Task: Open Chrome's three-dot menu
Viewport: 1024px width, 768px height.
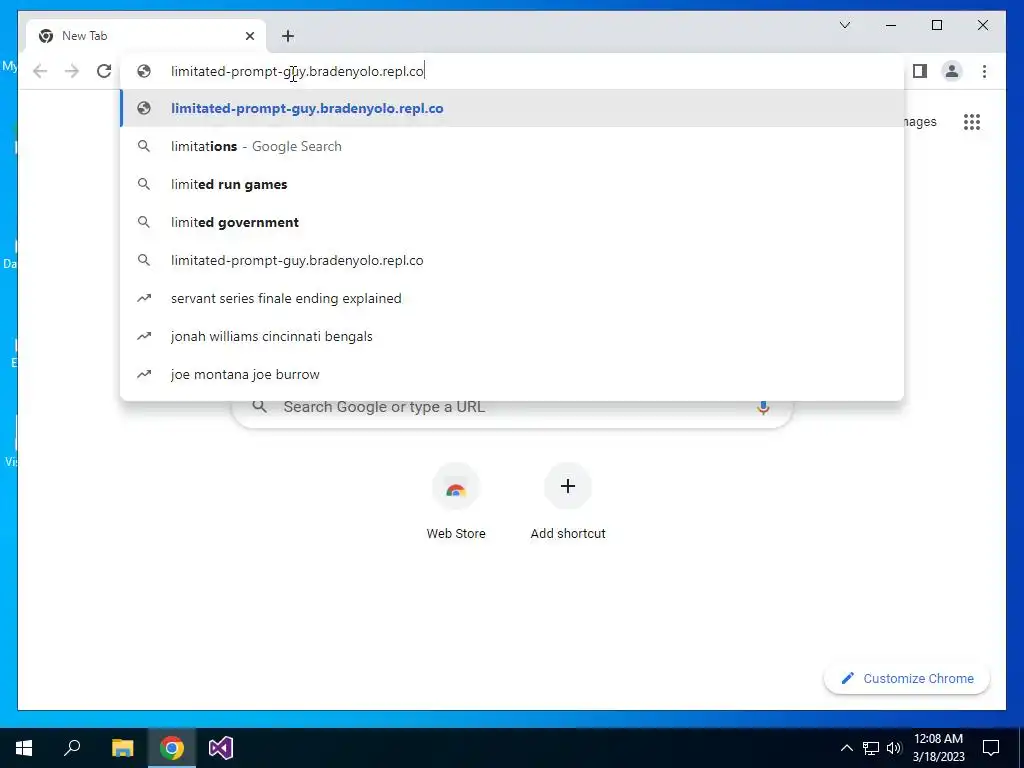Action: [984, 71]
